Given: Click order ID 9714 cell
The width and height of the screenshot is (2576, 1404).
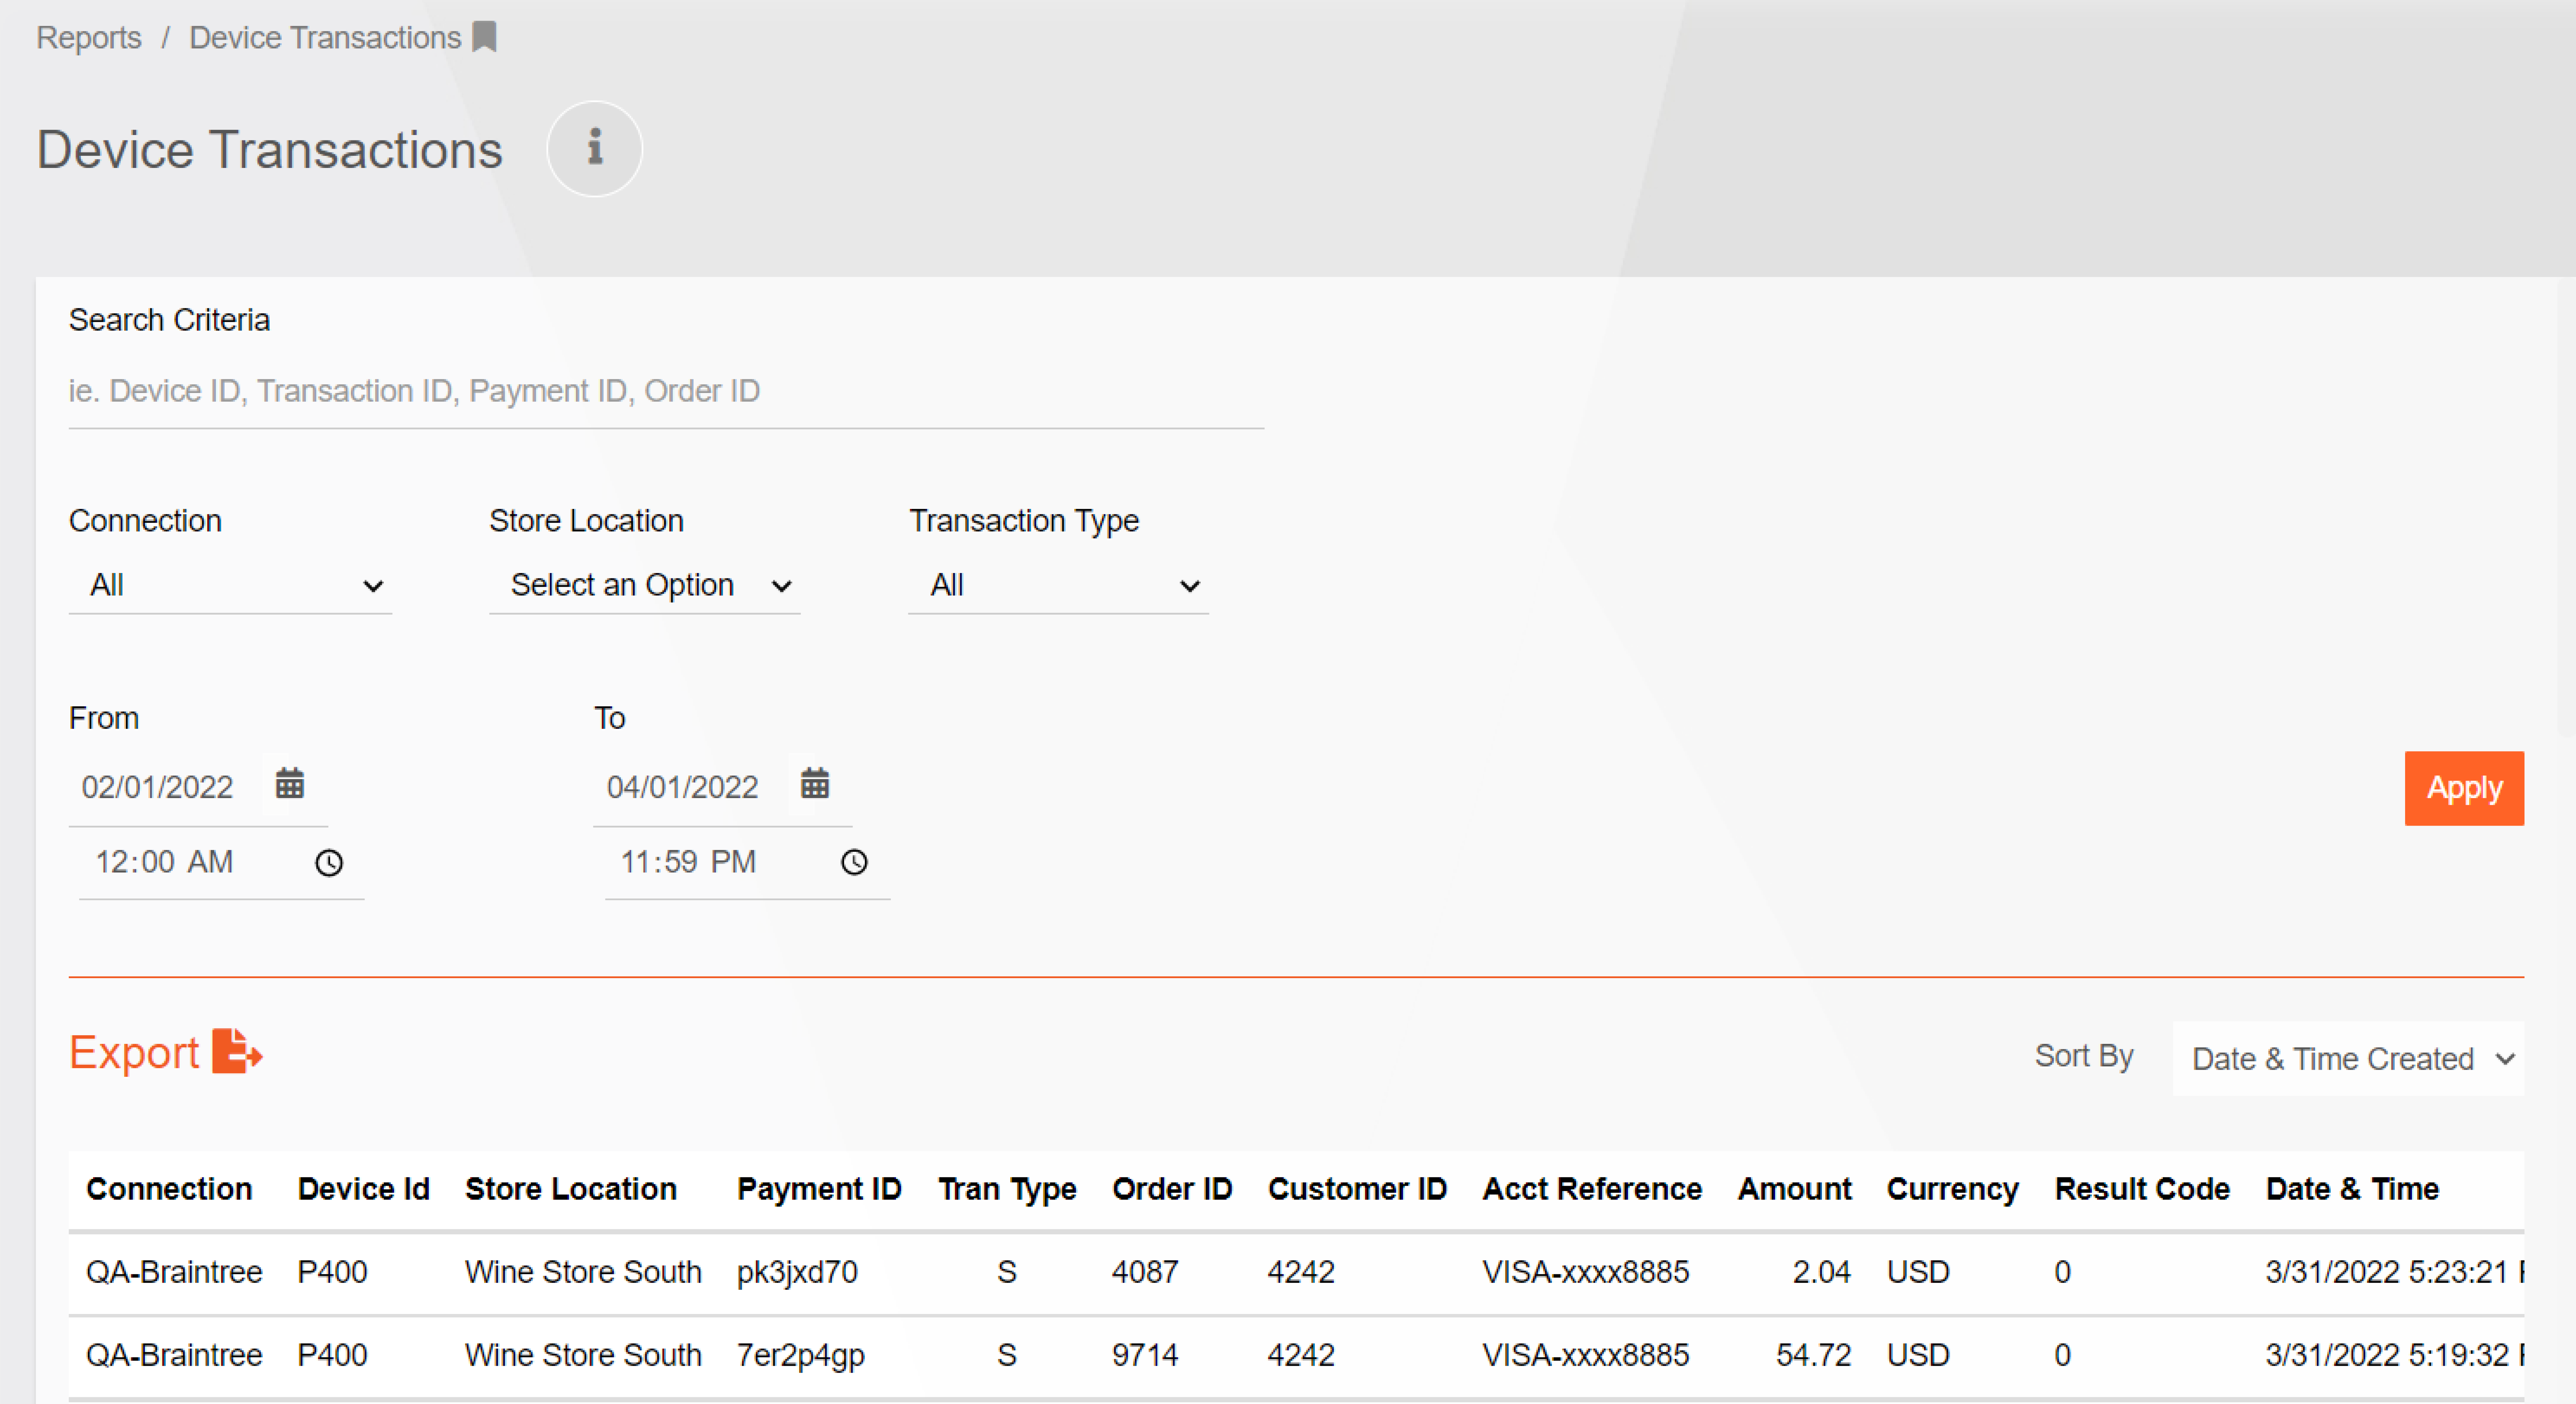Looking at the screenshot, I should [x=1145, y=1355].
